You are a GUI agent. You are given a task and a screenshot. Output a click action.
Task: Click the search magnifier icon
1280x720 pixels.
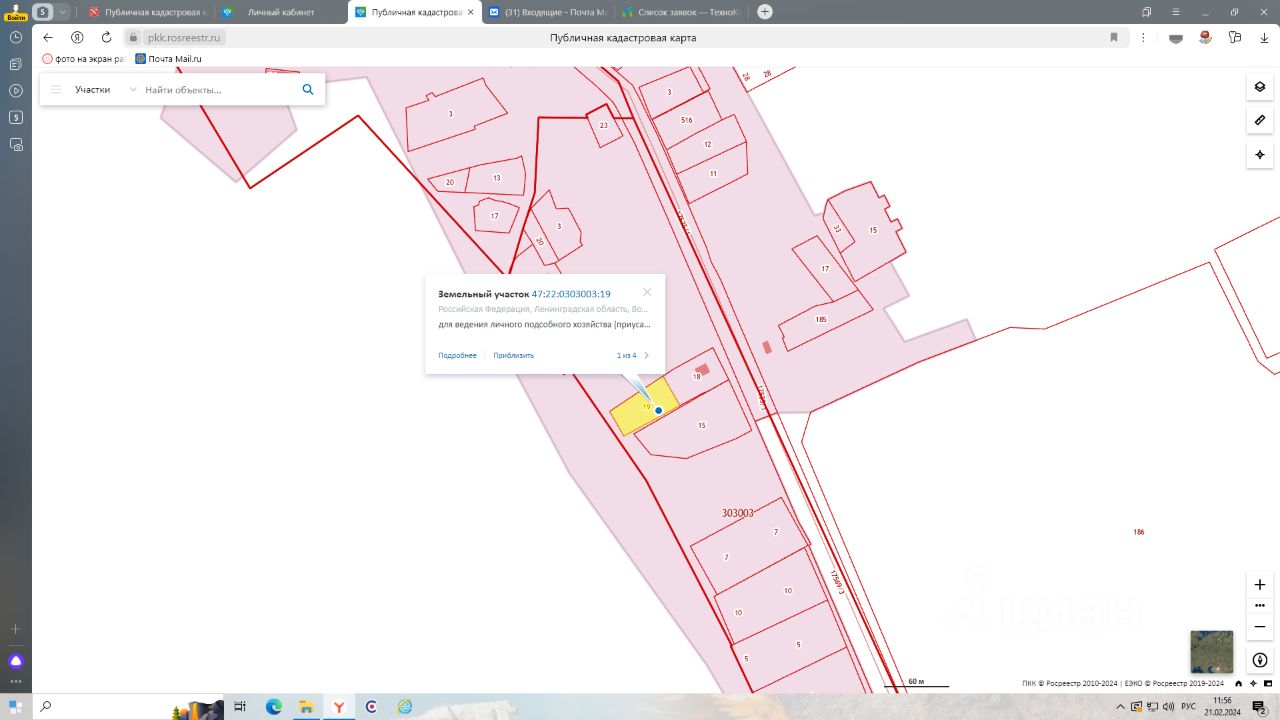point(308,89)
